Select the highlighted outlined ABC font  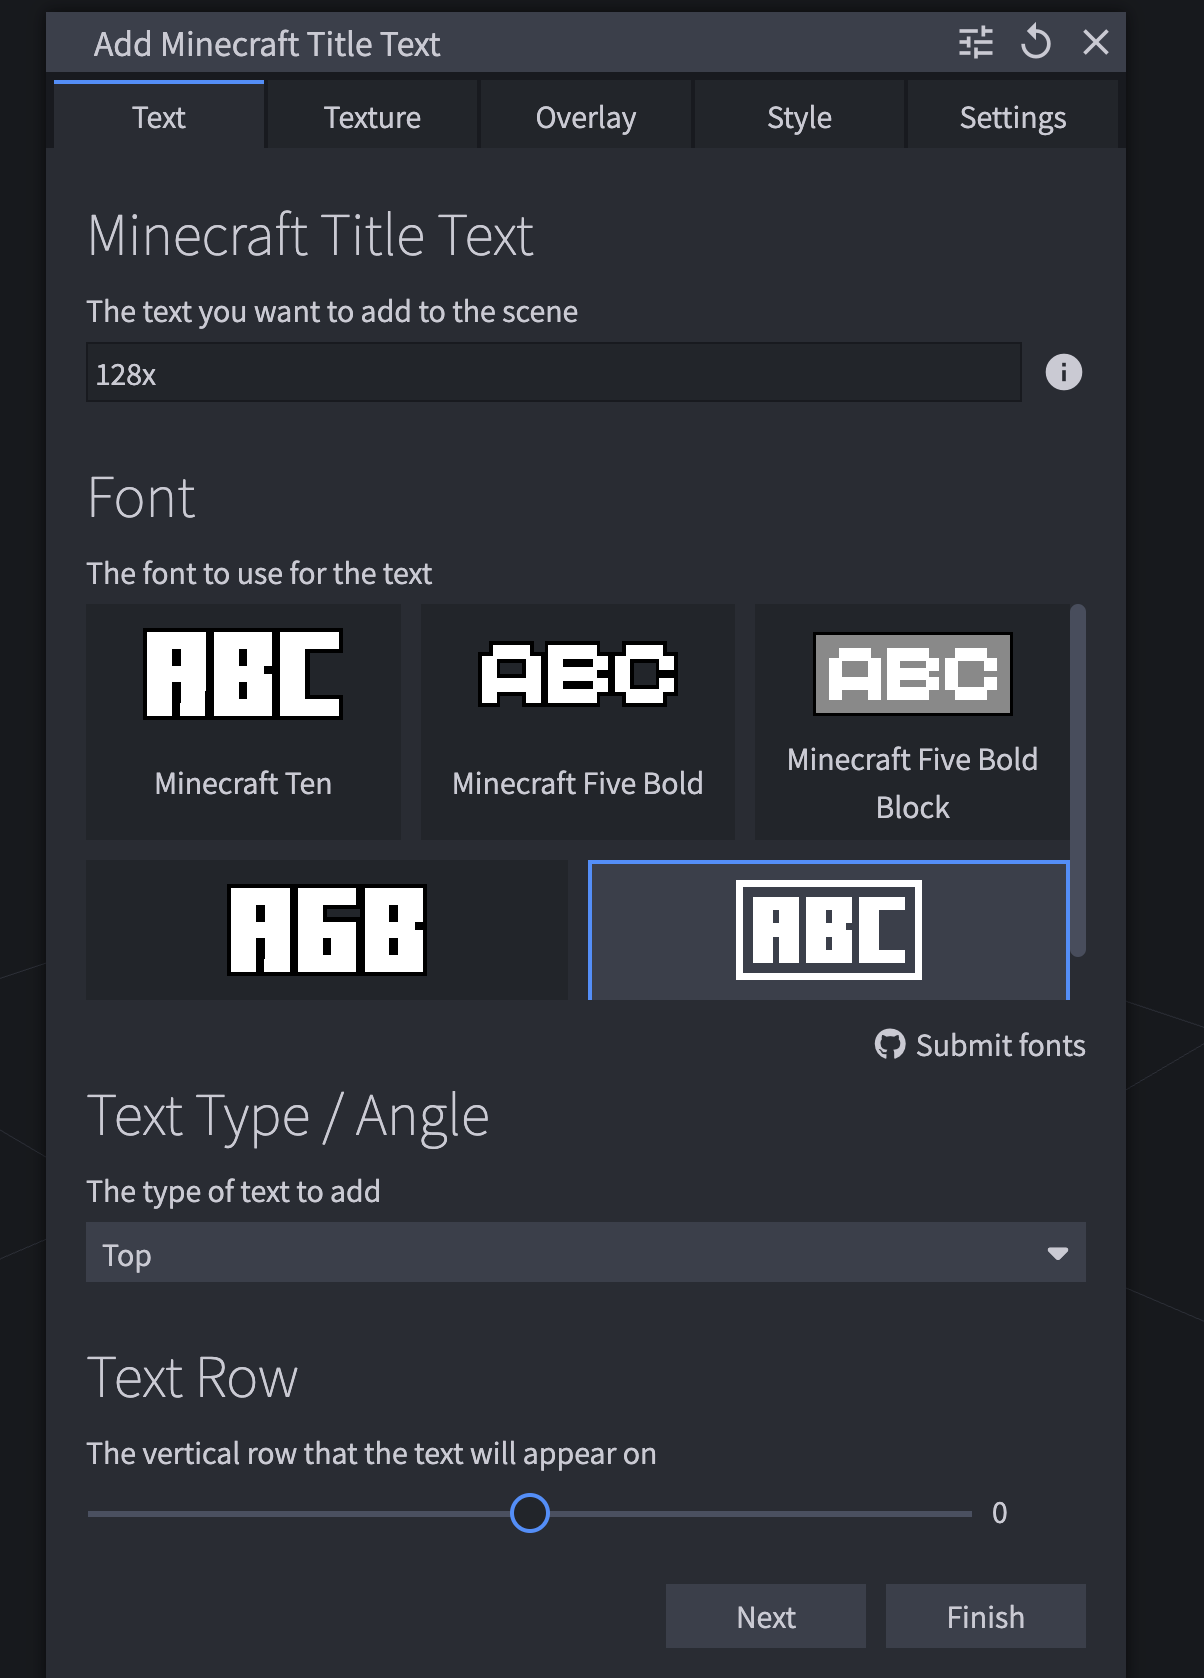click(x=829, y=930)
